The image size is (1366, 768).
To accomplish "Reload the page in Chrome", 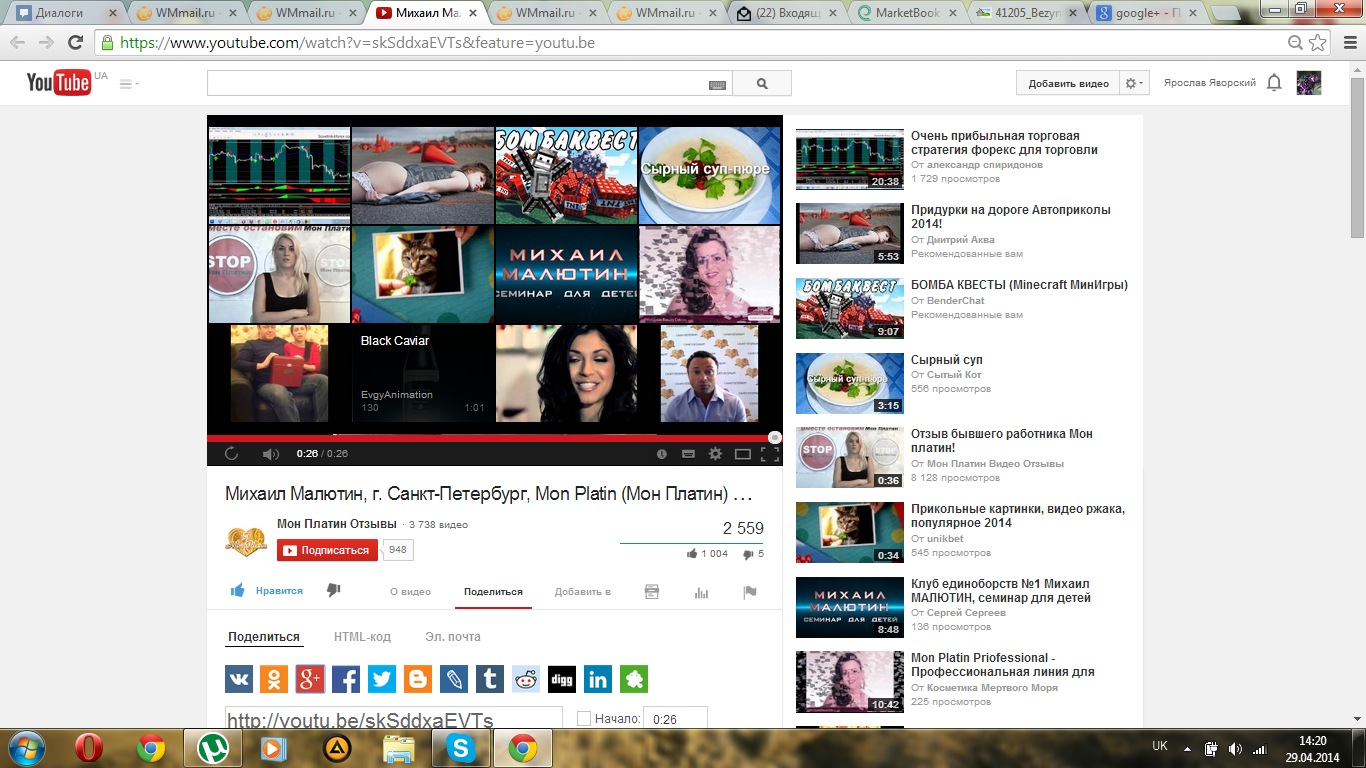I will point(75,43).
